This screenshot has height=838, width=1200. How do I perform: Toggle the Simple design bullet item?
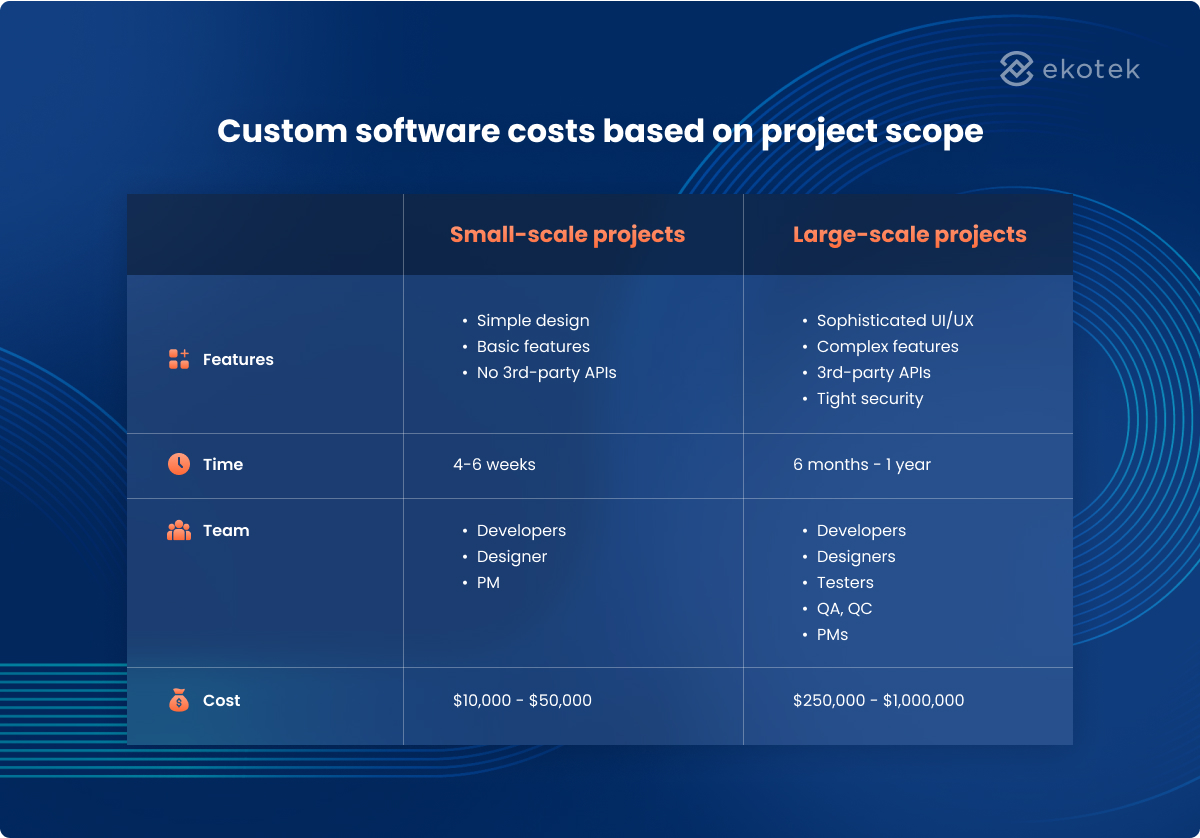pos(532,320)
